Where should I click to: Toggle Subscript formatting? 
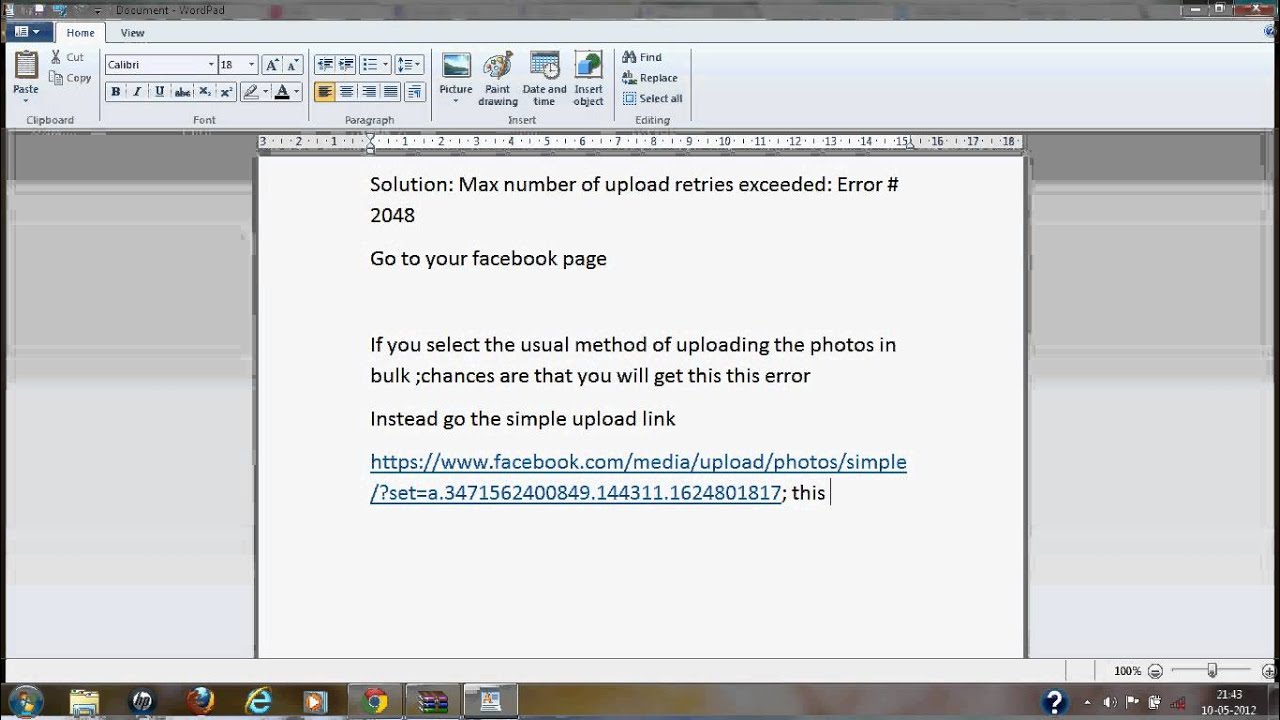click(x=204, y=92)
